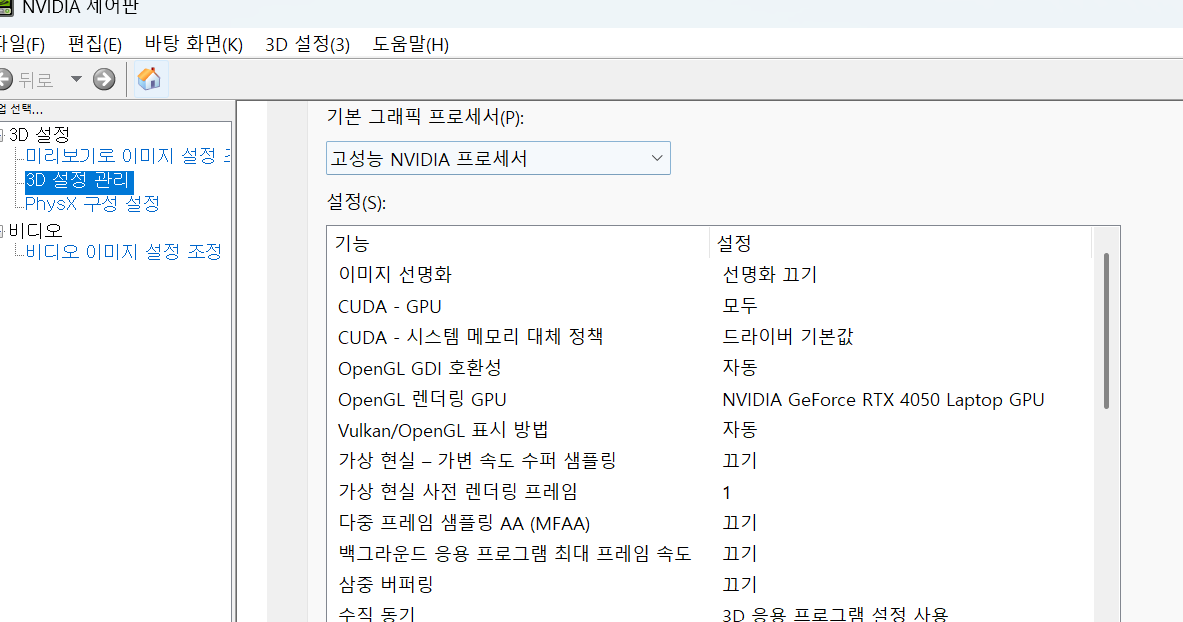The width and height of the screenshot is (1183, 622).
Task: Collapse the 3D 설정 tree node
Action: [x=2, y=135]
